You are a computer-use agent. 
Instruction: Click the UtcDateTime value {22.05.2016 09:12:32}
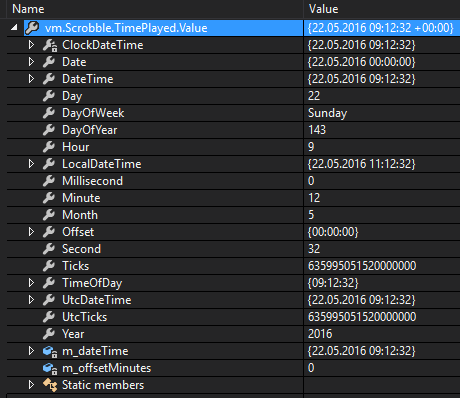[362, 300]
